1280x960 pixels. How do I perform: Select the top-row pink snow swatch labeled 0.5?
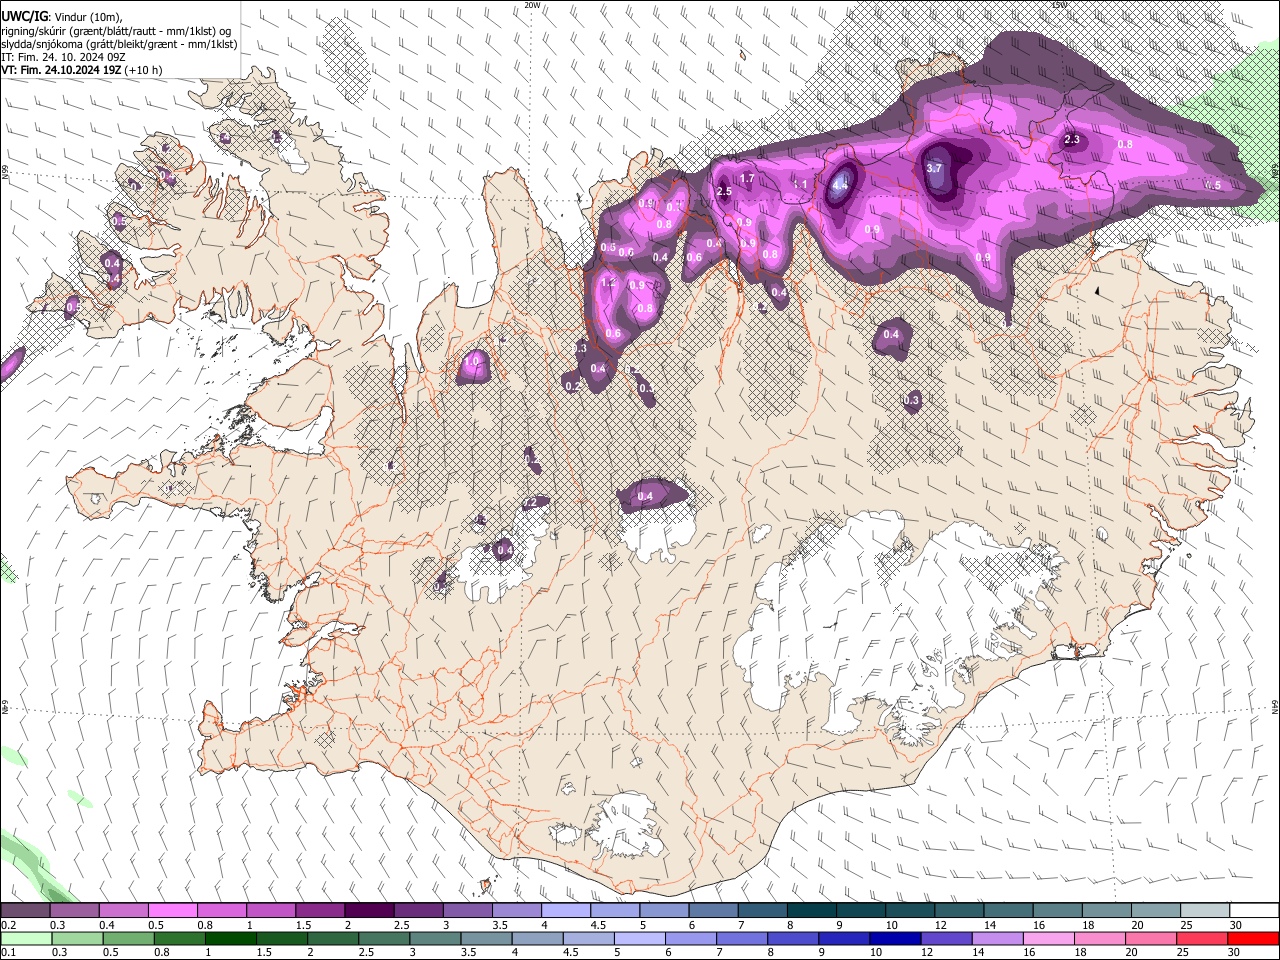coord(172,911)
